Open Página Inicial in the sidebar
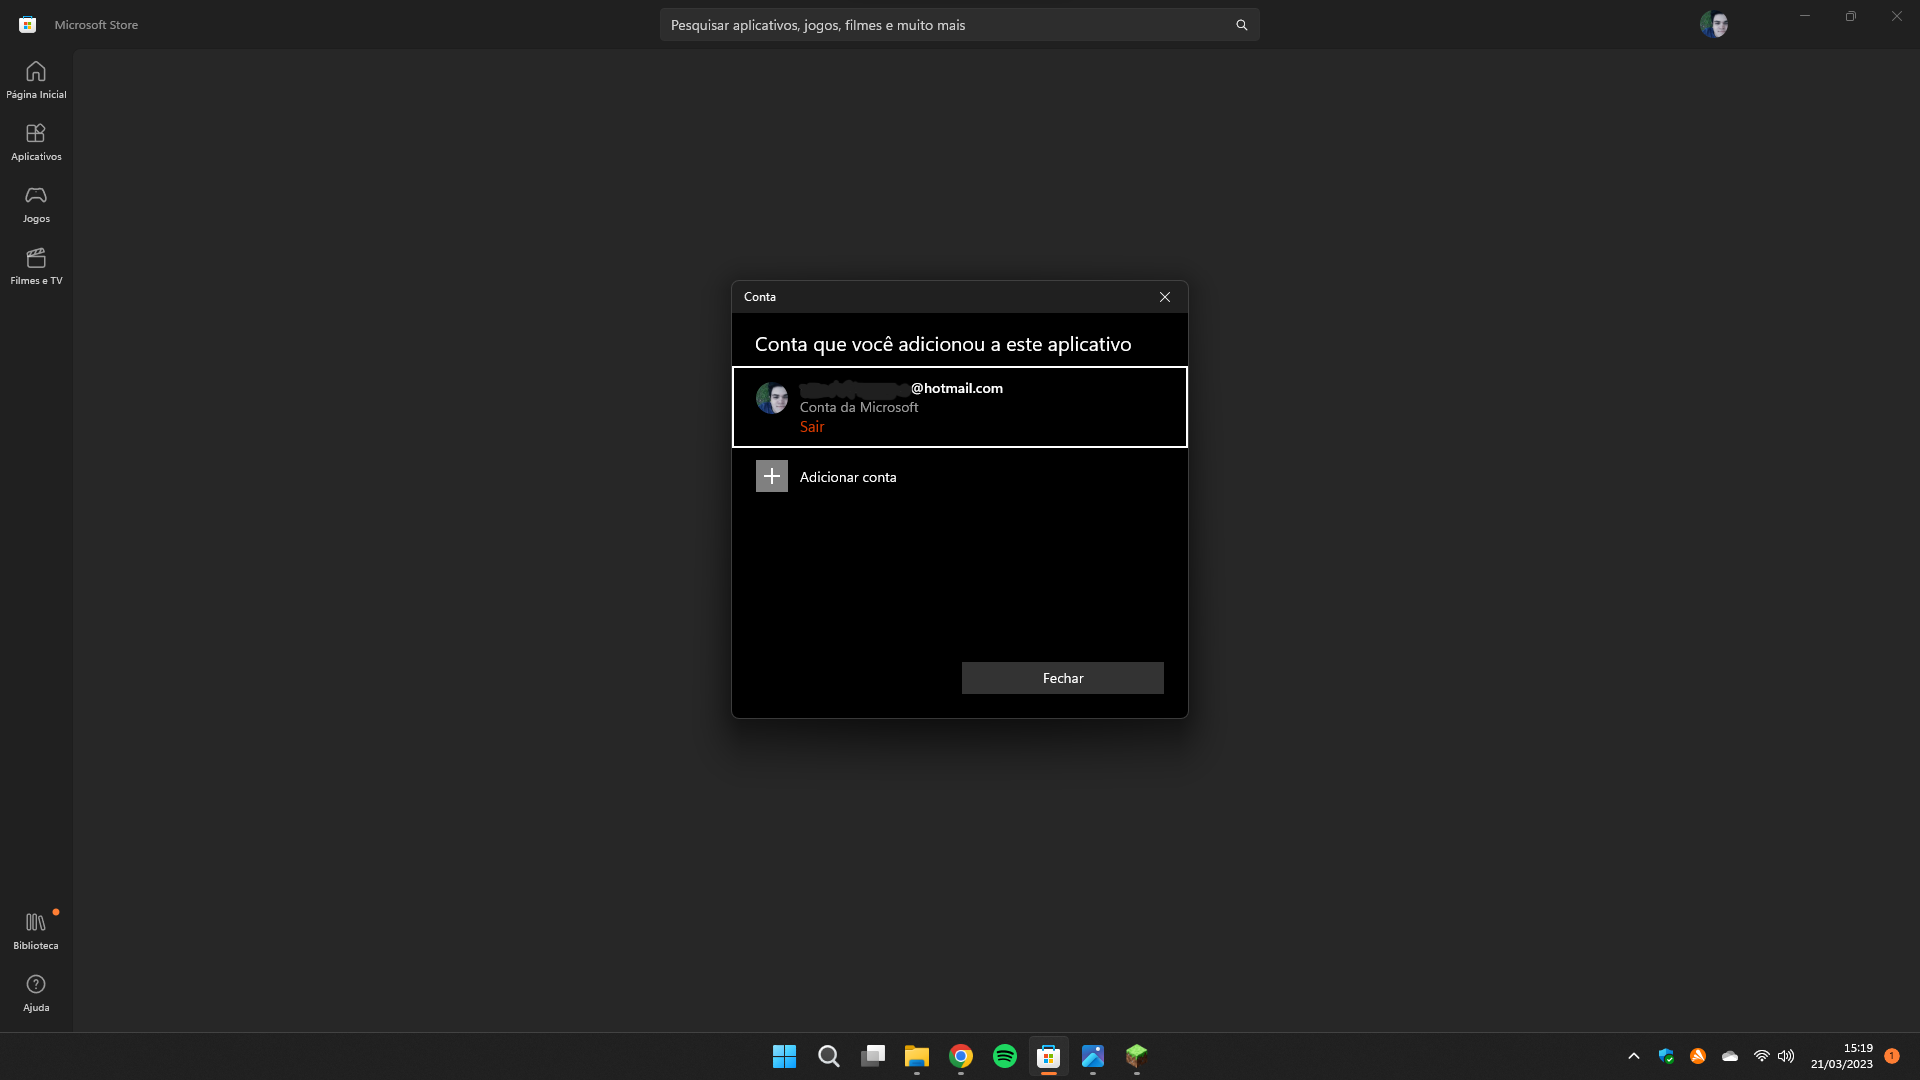This screenshot has width=1920, height=1080. [36, 80]
